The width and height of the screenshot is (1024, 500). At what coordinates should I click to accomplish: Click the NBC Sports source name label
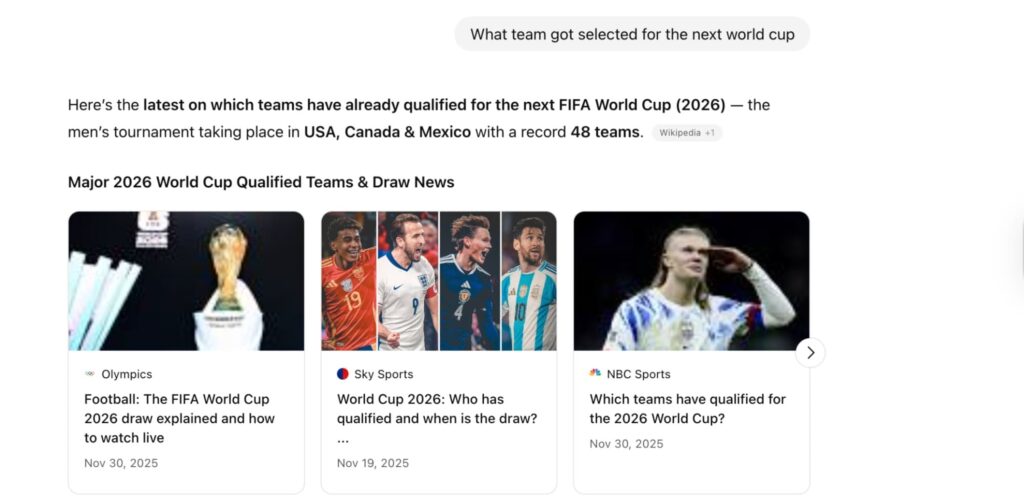(x=639, y=374)
